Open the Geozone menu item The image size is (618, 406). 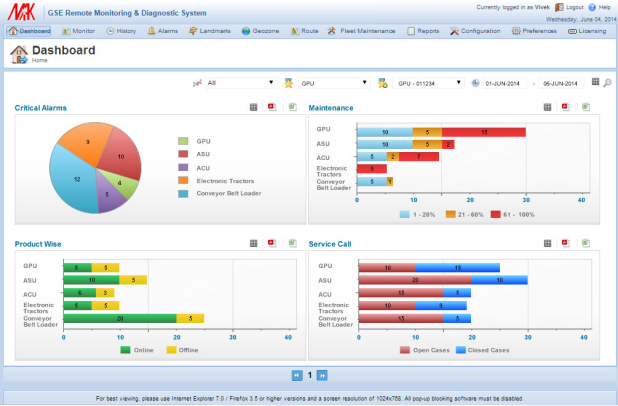[261, 31]
